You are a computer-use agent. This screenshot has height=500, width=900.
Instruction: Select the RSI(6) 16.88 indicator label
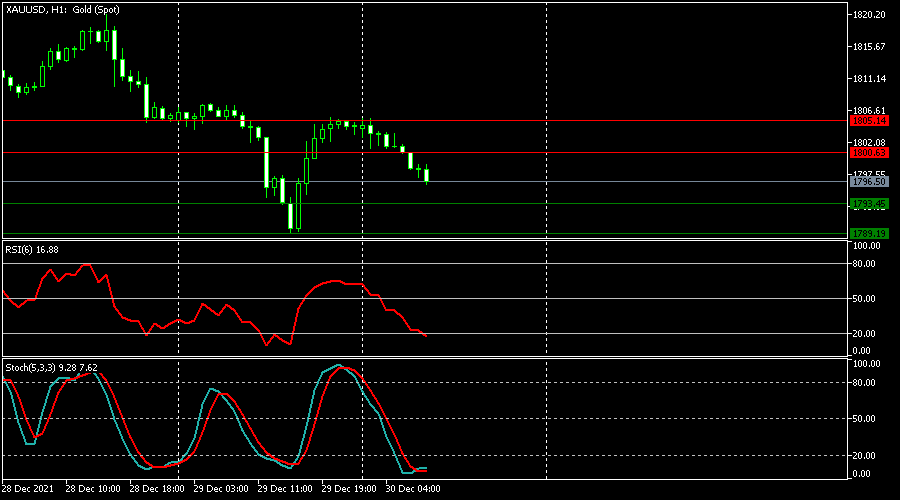[32, 250]
